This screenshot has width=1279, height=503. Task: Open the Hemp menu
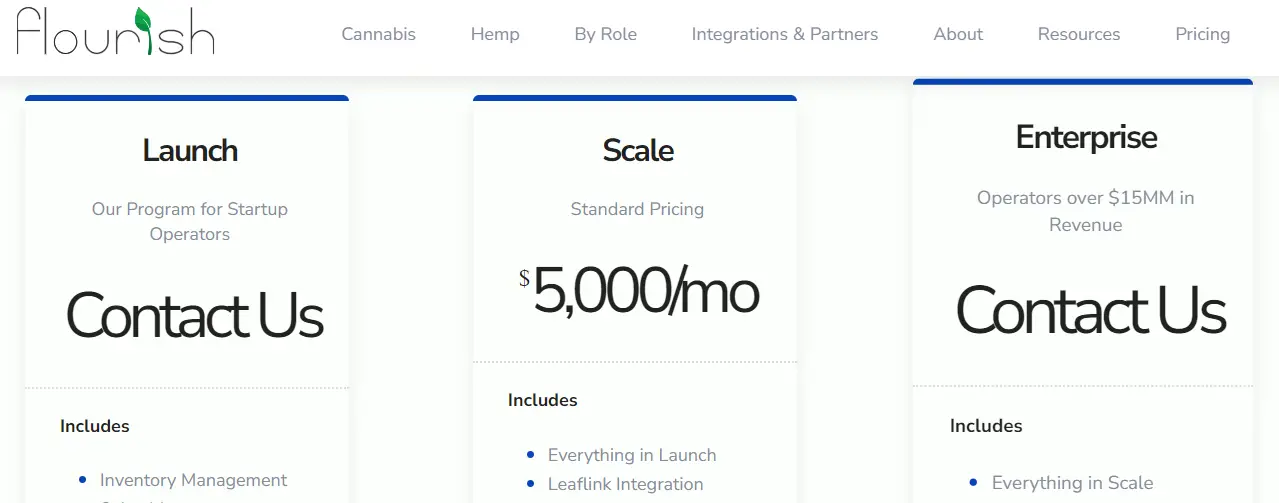(x=495, y=34)
